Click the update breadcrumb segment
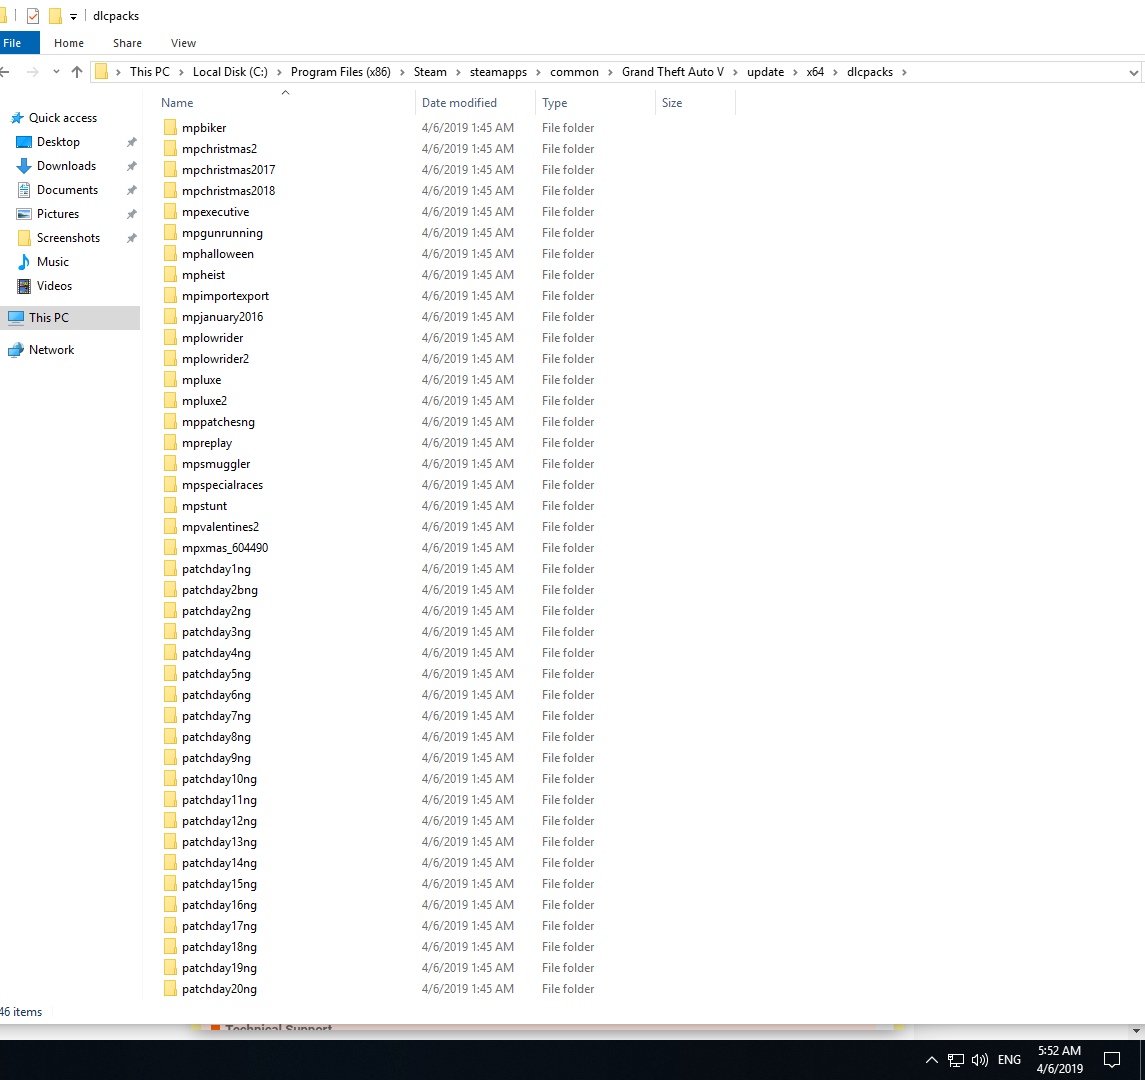 765,72
